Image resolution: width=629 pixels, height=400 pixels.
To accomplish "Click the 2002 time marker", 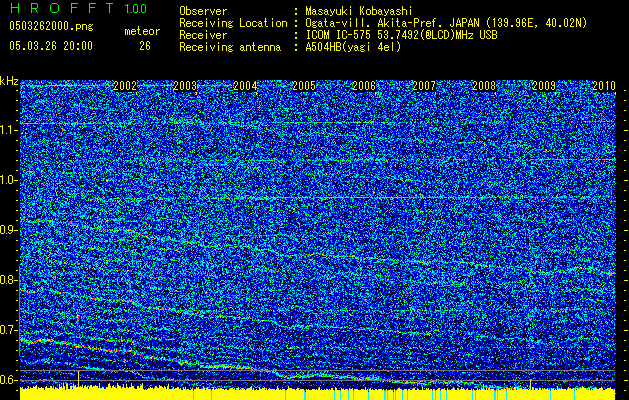I will coord(125,86).
